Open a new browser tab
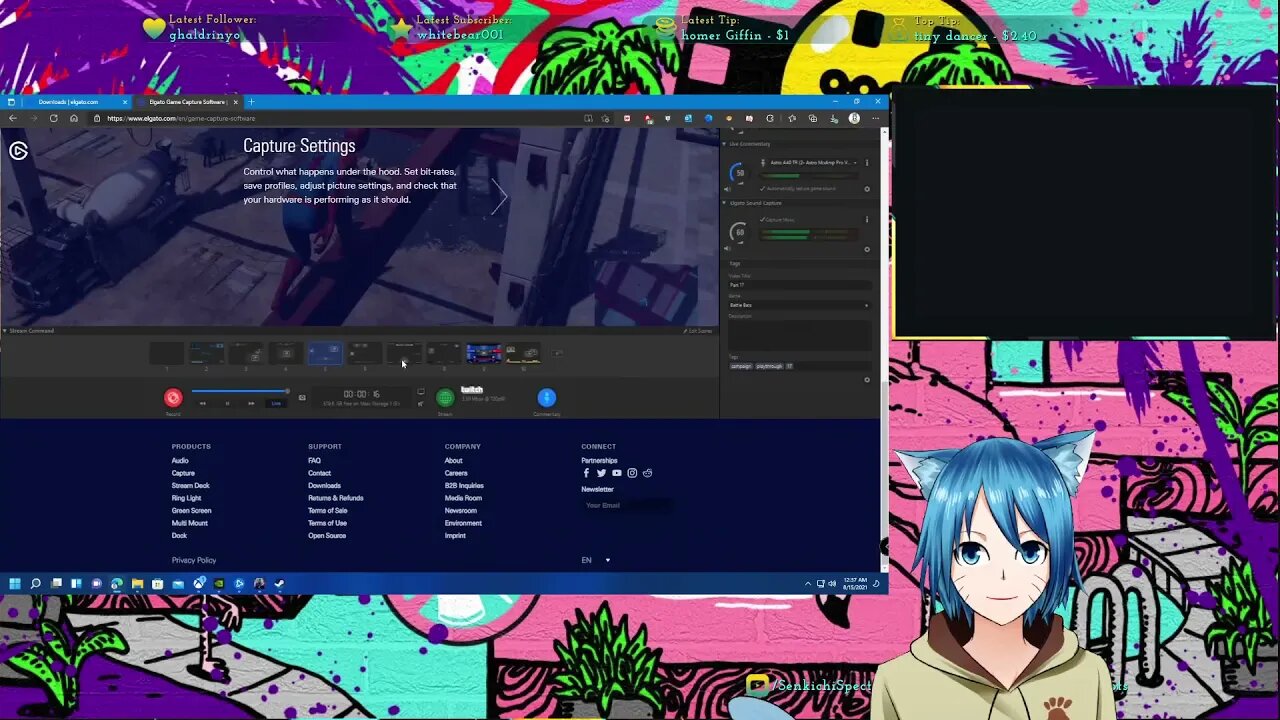 click(x=251, y=102)
